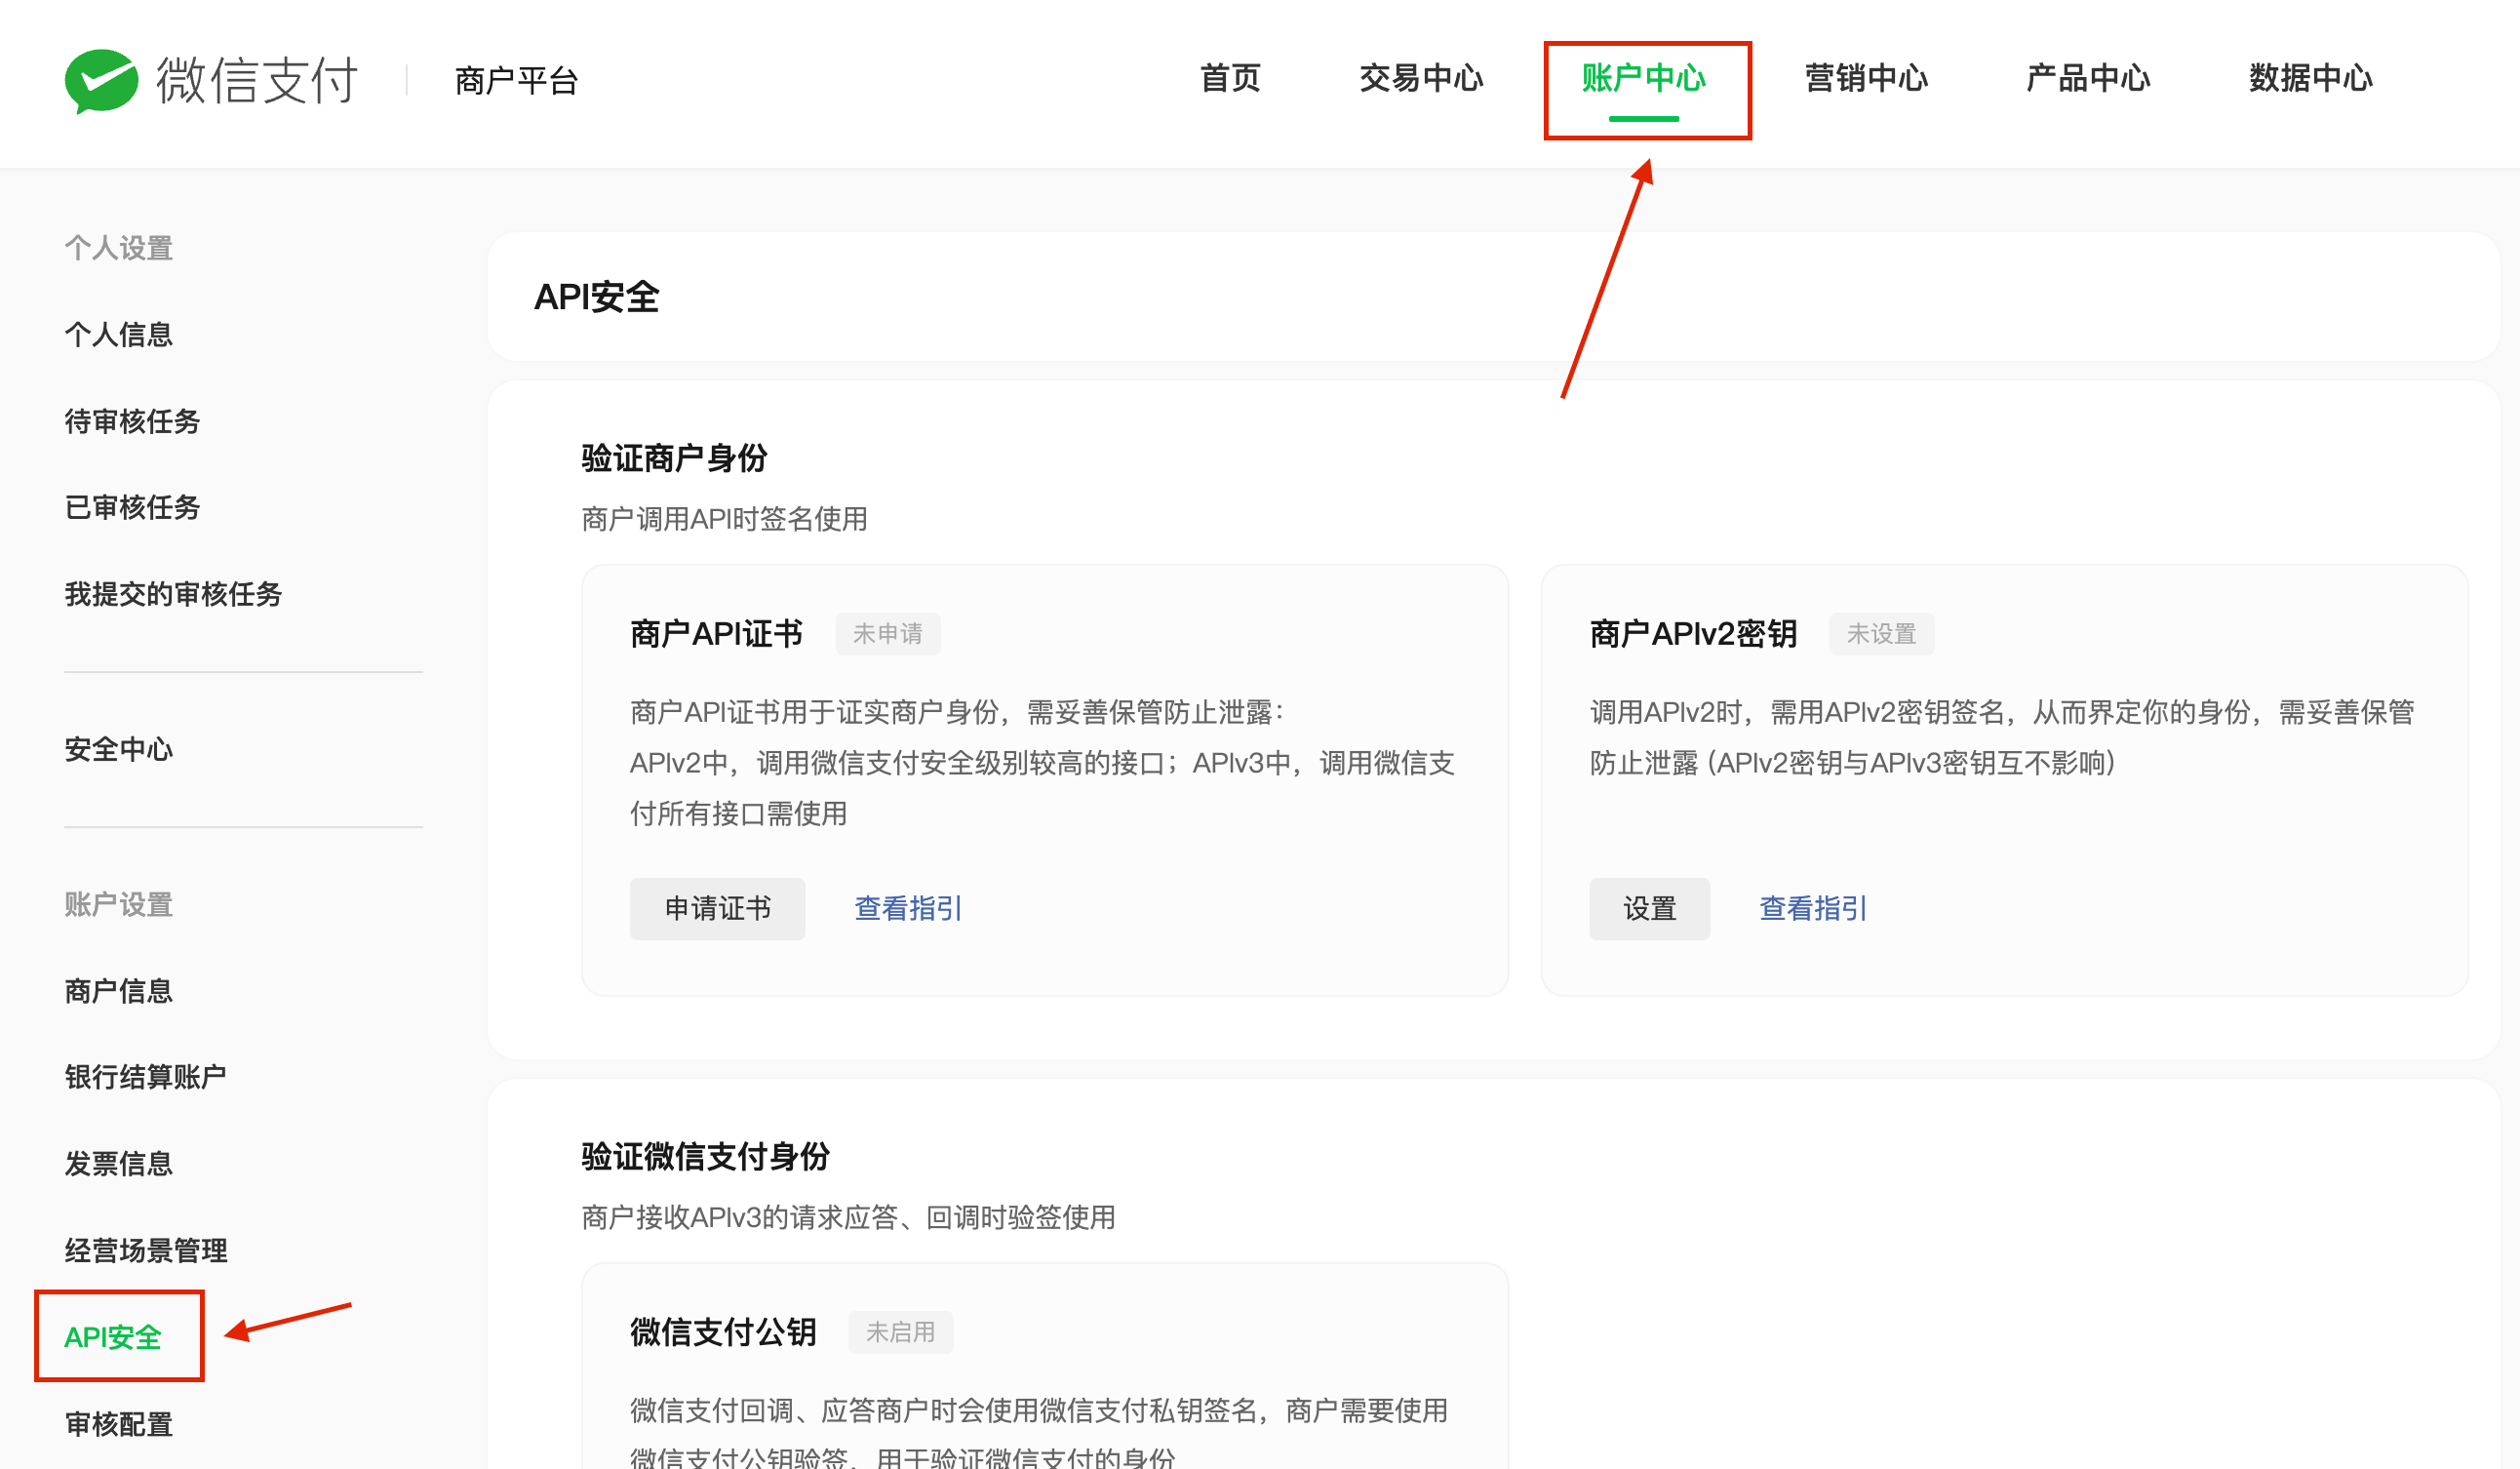Go to 商户信息 sidebar item
The width and height of the screenshot is (2520, 1469).
119,991
